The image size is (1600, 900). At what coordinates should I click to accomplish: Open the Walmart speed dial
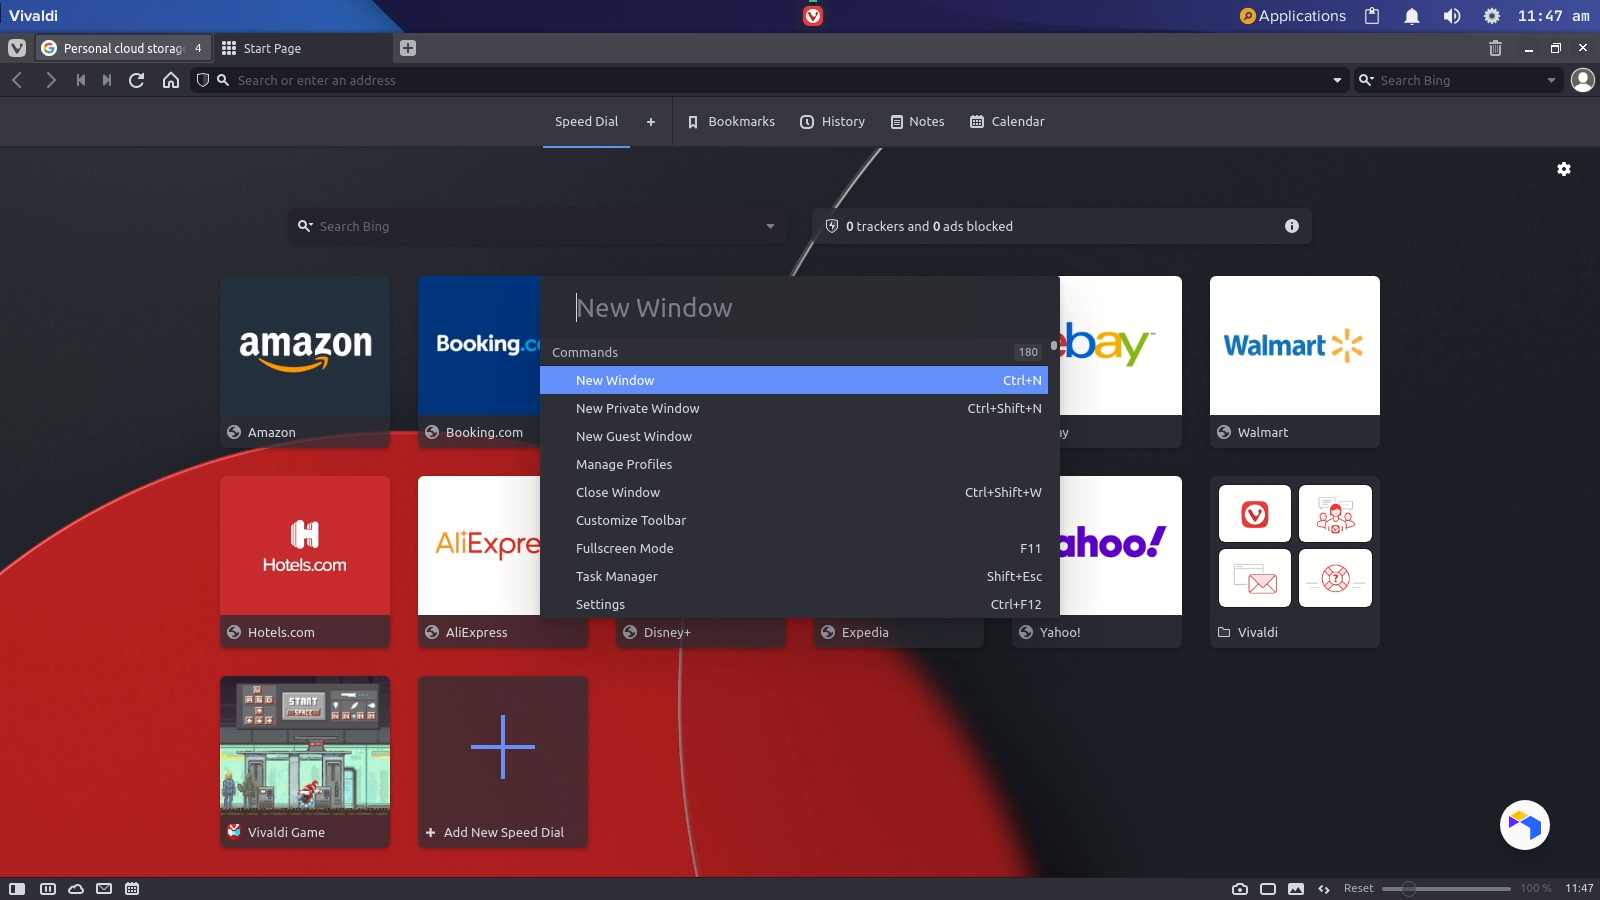1295,362
